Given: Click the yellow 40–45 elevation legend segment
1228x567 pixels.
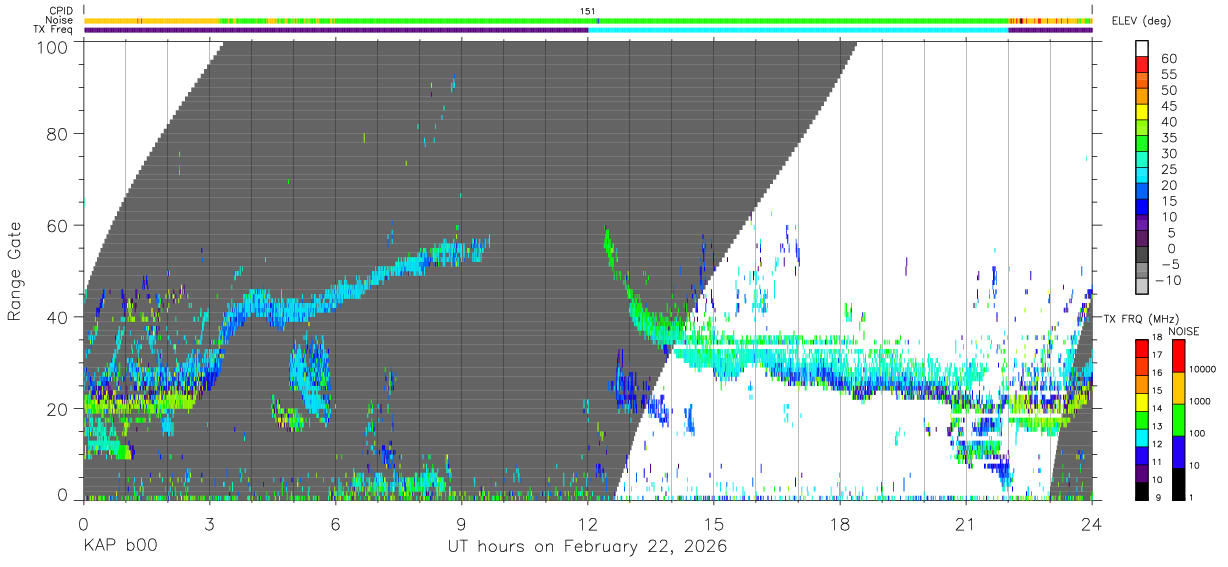Looking at the screenshot, I should click(1142, 113).
